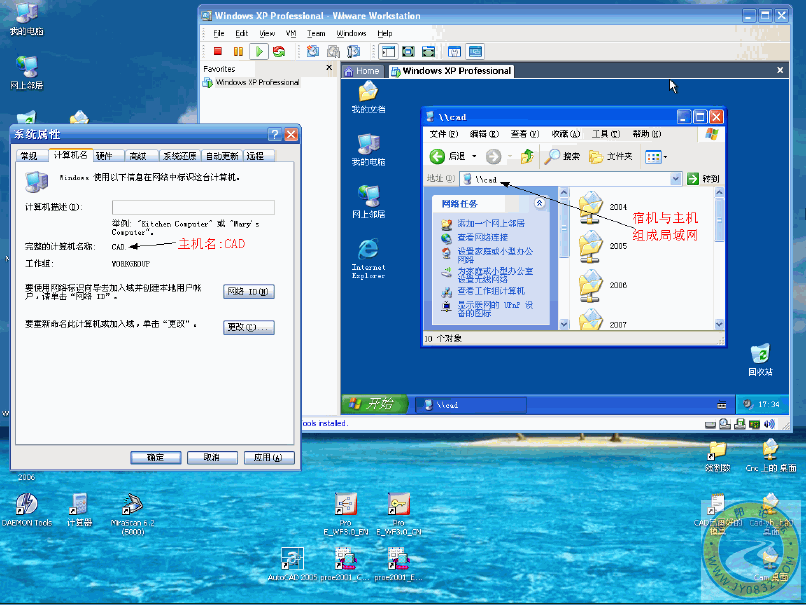Open the 文件(F) menu in the \\cad window
This screenshot has width=806, height=605.
coord(444,134)
